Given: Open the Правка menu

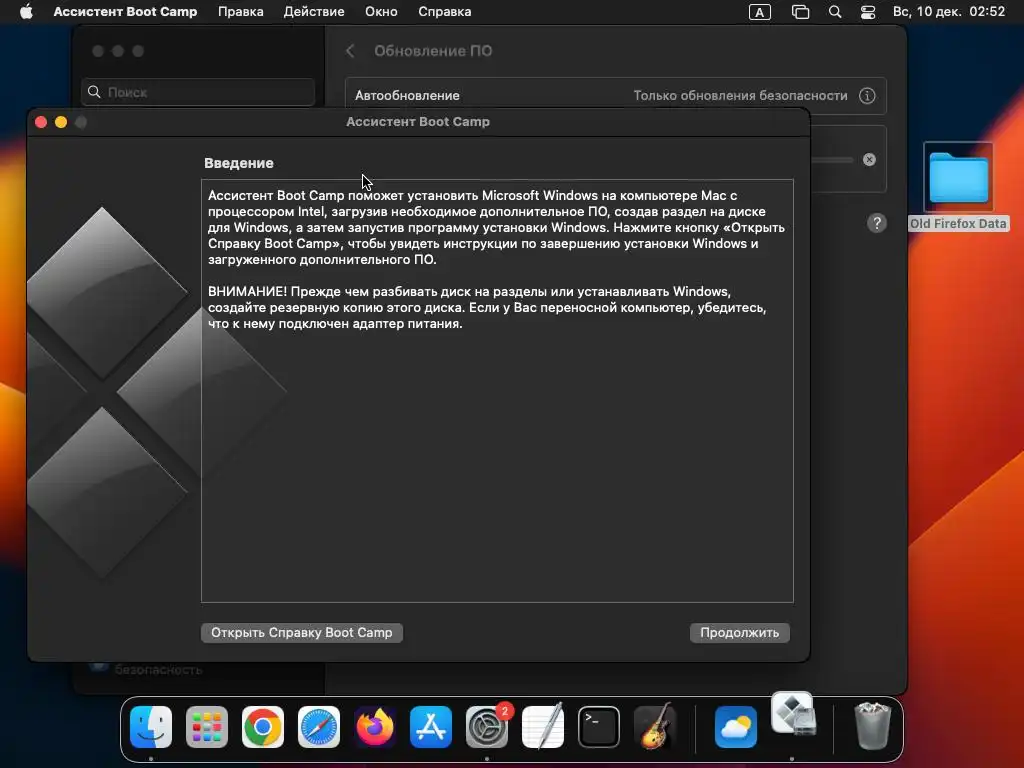Looking at the screenshot, I should 241,12.
